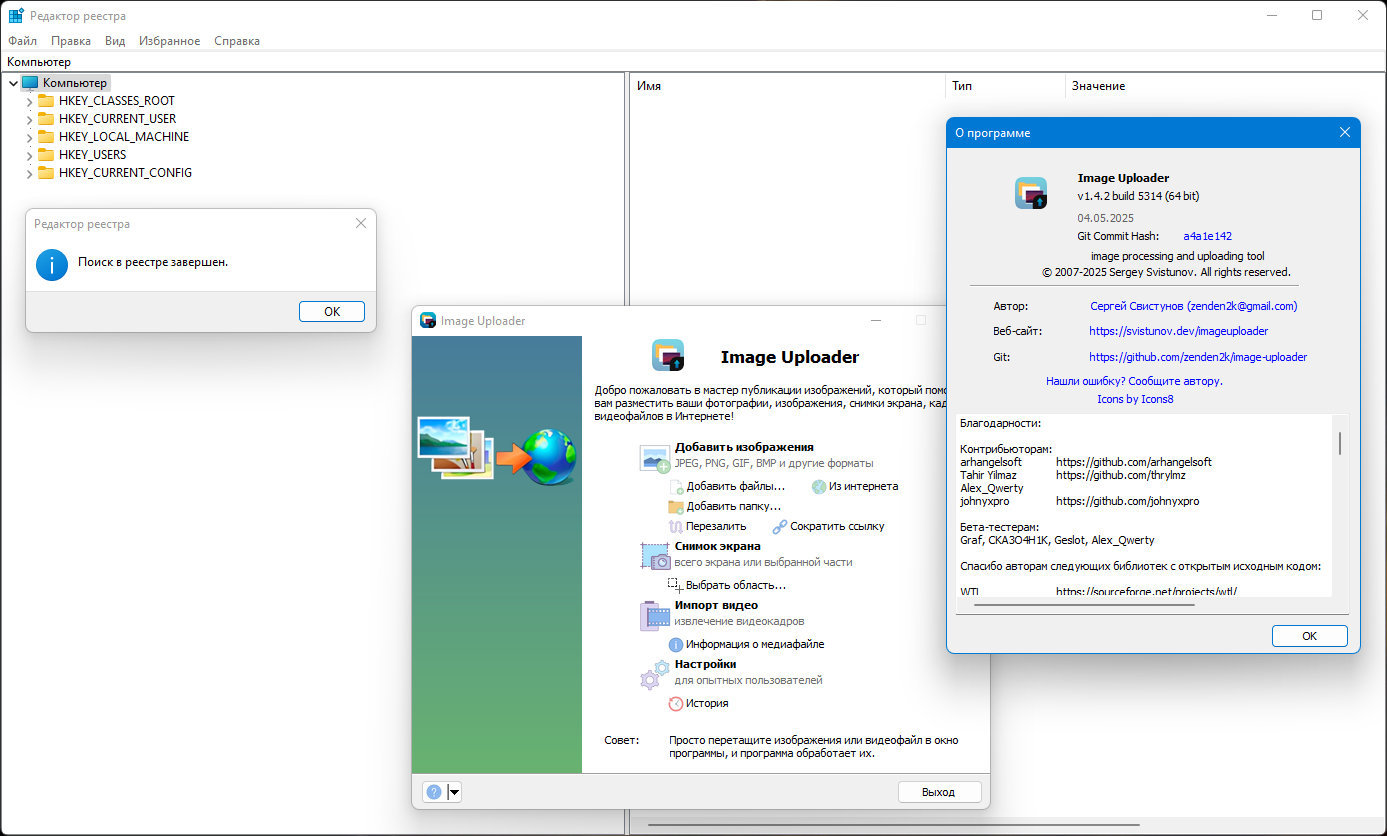
Task: Click the Импорт видео heading
Action: 716,605
